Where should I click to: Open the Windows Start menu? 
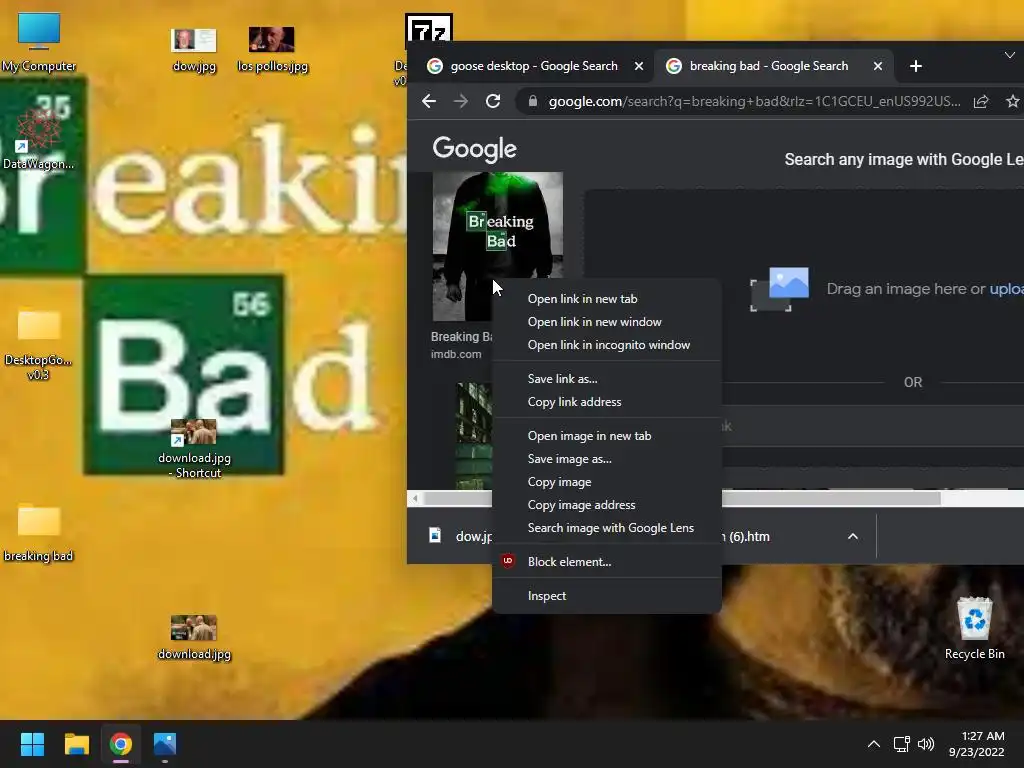(x=32, y=744)
